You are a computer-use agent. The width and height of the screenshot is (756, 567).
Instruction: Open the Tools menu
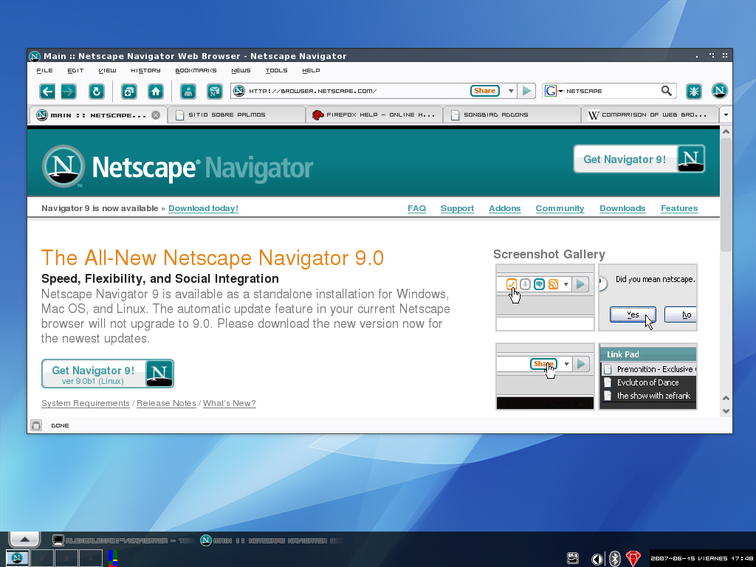tap(276, 70)
